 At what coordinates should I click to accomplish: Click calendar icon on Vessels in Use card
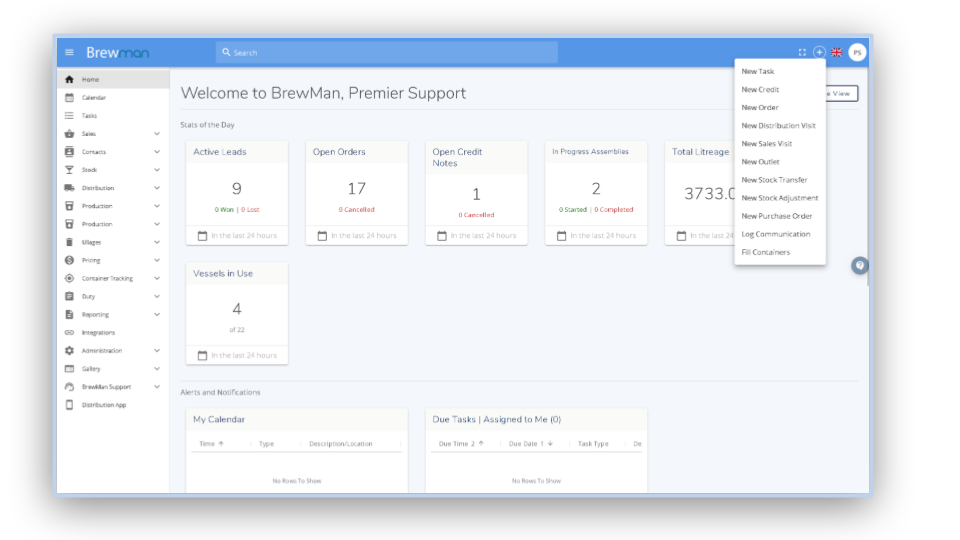203,355
